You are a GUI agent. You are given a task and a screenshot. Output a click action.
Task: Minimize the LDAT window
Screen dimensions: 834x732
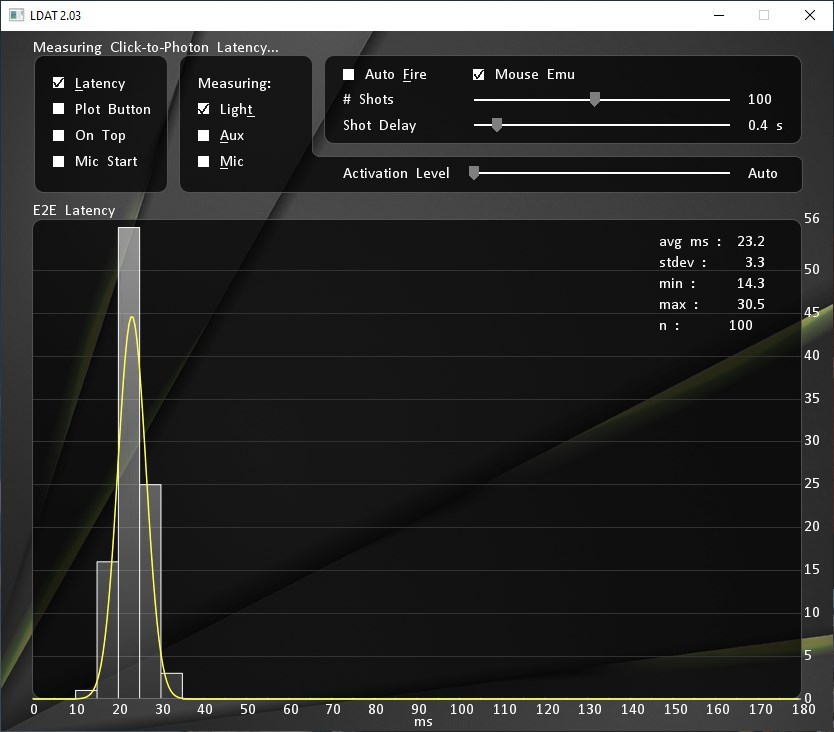pyautogui.click(x=718, y=15)
